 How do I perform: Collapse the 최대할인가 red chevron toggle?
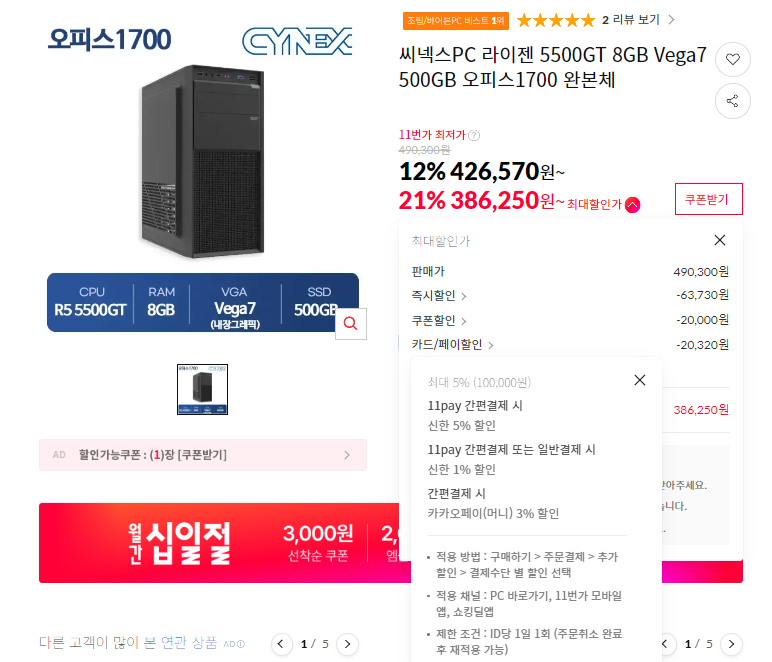pos(632,204)
